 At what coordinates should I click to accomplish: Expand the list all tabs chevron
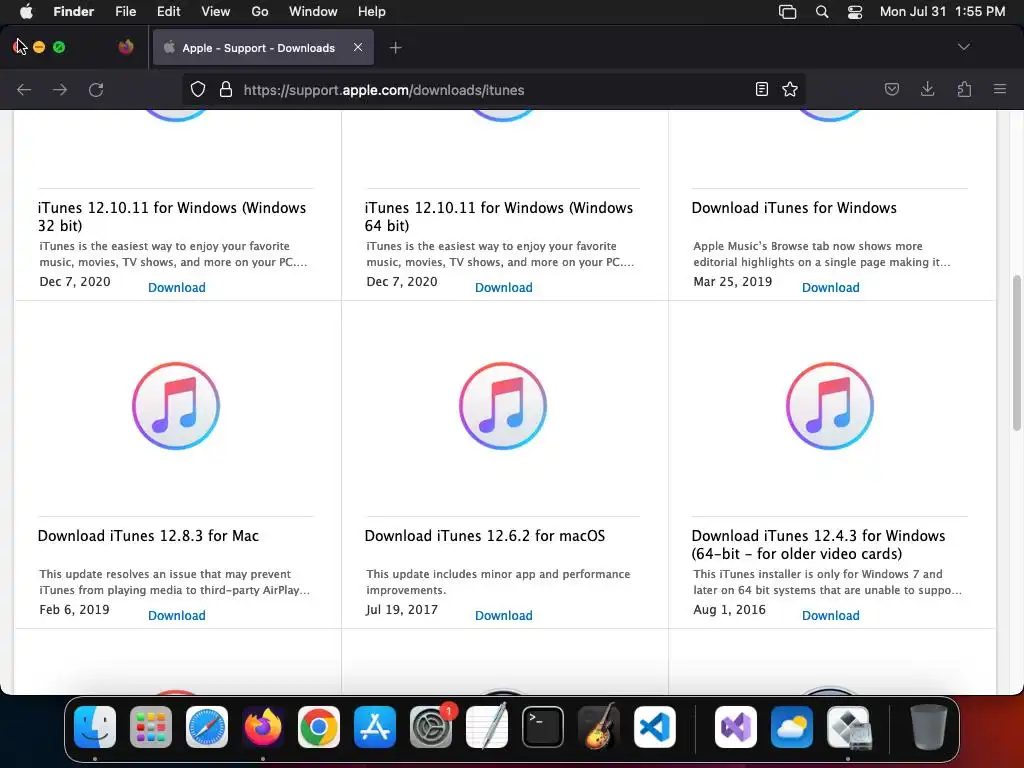[x=963, y=47]
